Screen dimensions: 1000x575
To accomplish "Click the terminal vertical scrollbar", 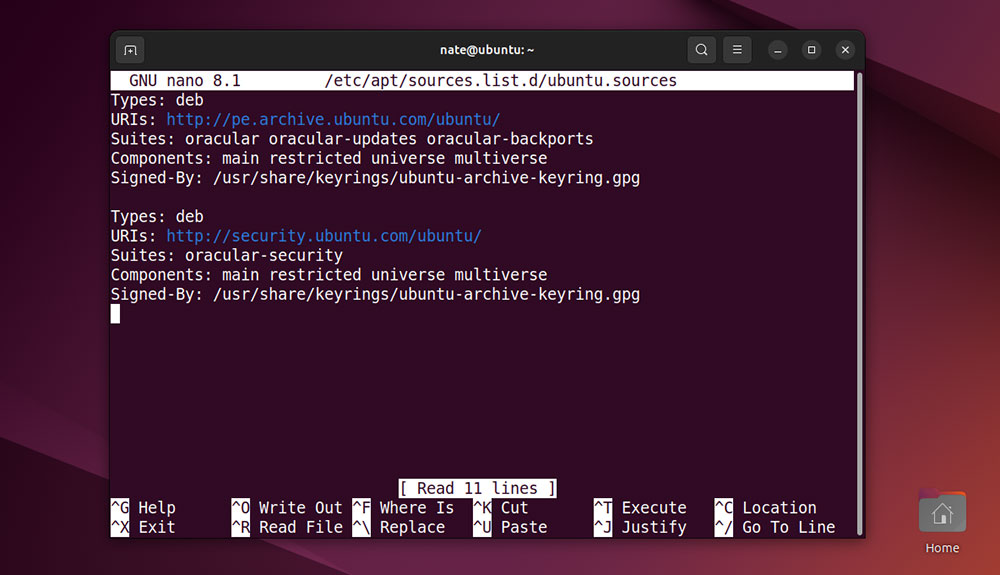I will tap(859, 303).
